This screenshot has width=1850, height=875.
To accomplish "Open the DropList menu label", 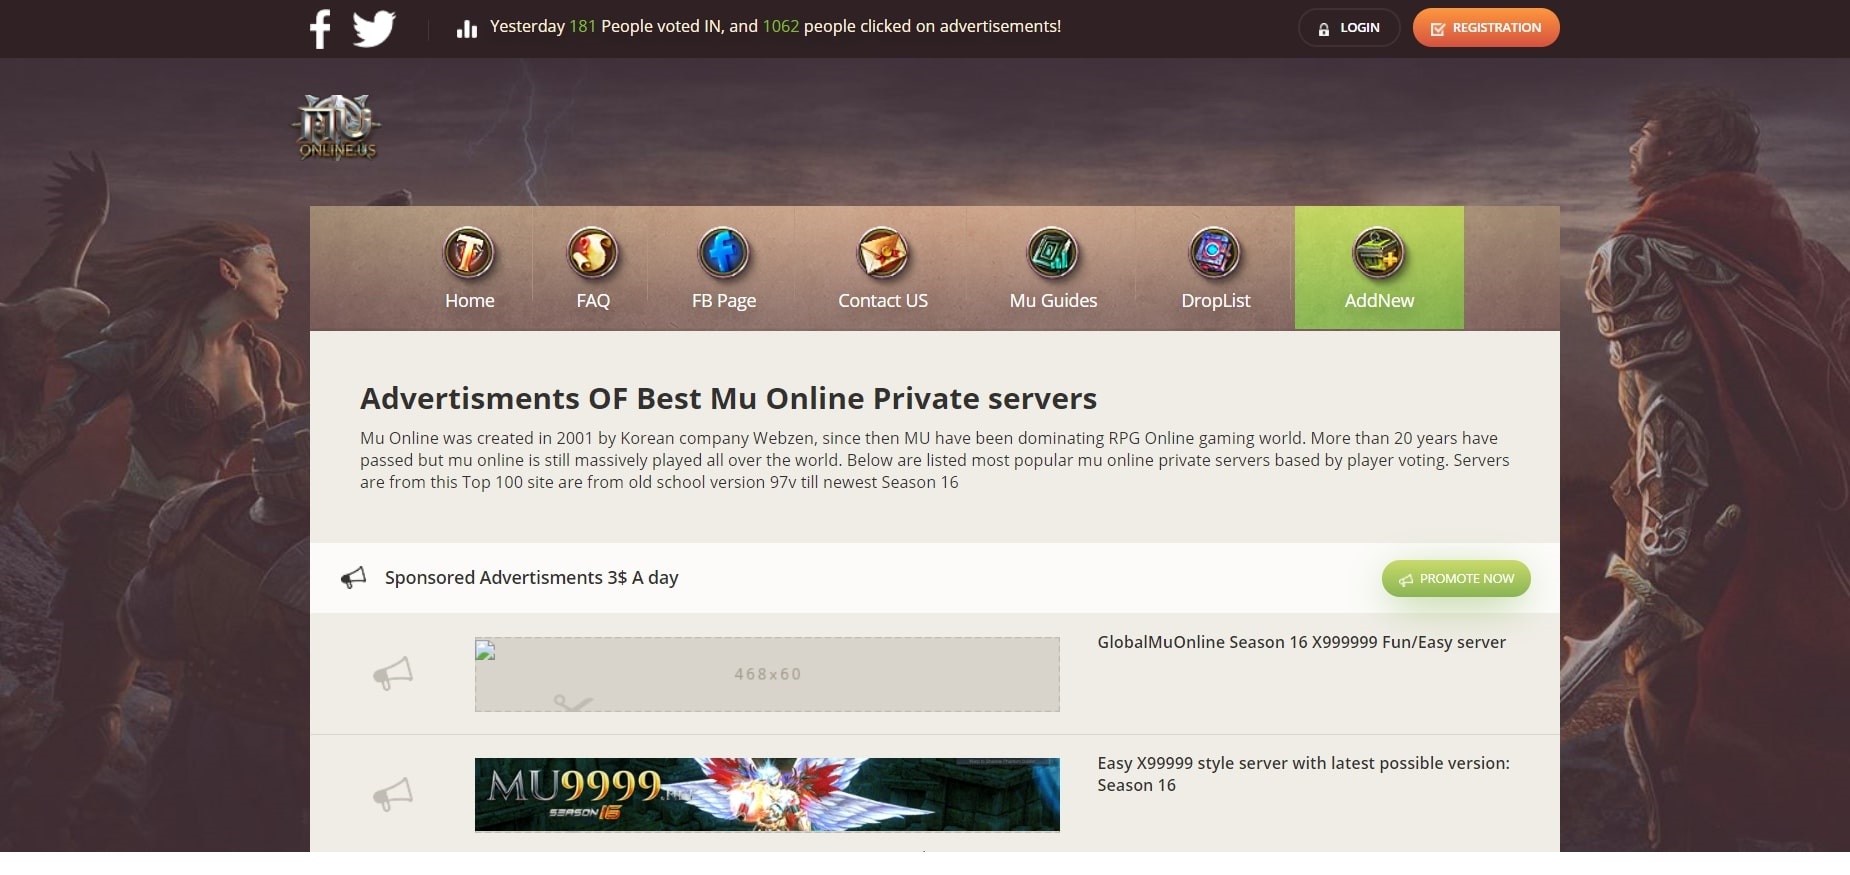I will [1216, 301].
